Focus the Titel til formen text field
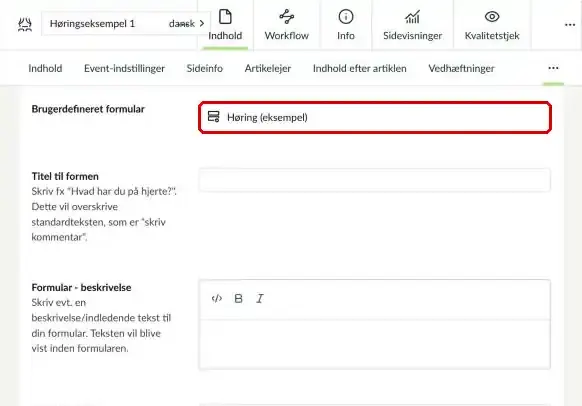 click(x=375, y=180)
